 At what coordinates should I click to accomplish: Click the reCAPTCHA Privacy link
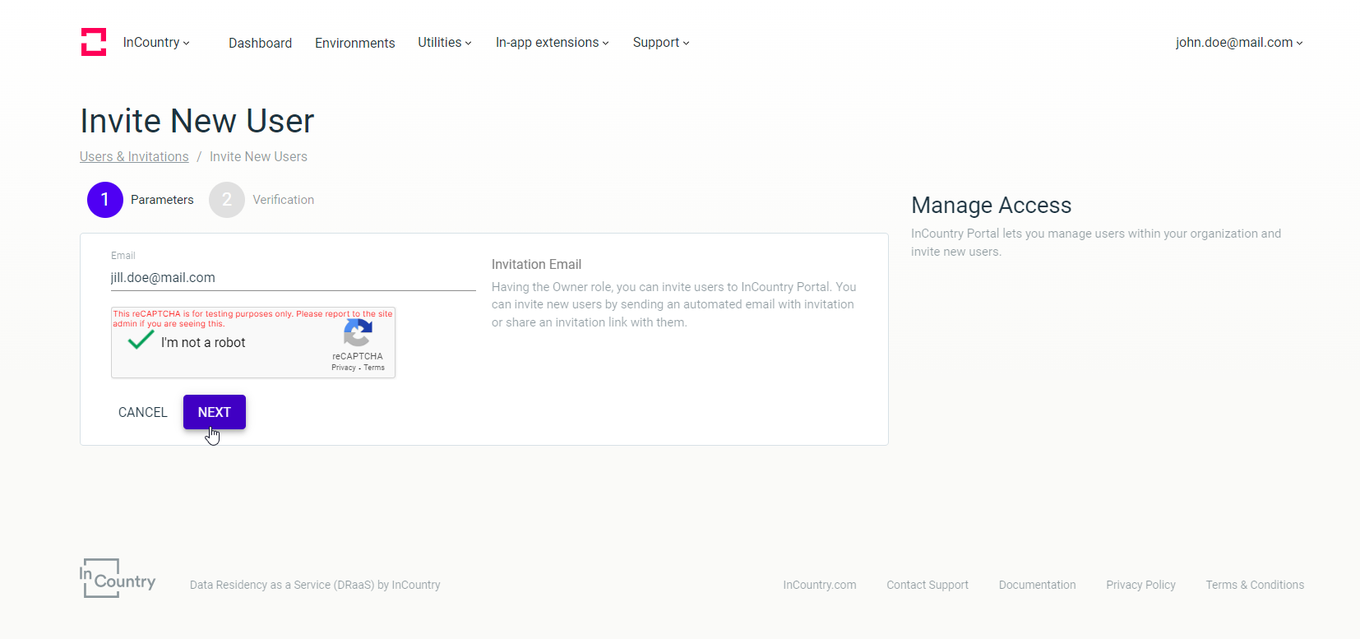click(x=344, y=367)
